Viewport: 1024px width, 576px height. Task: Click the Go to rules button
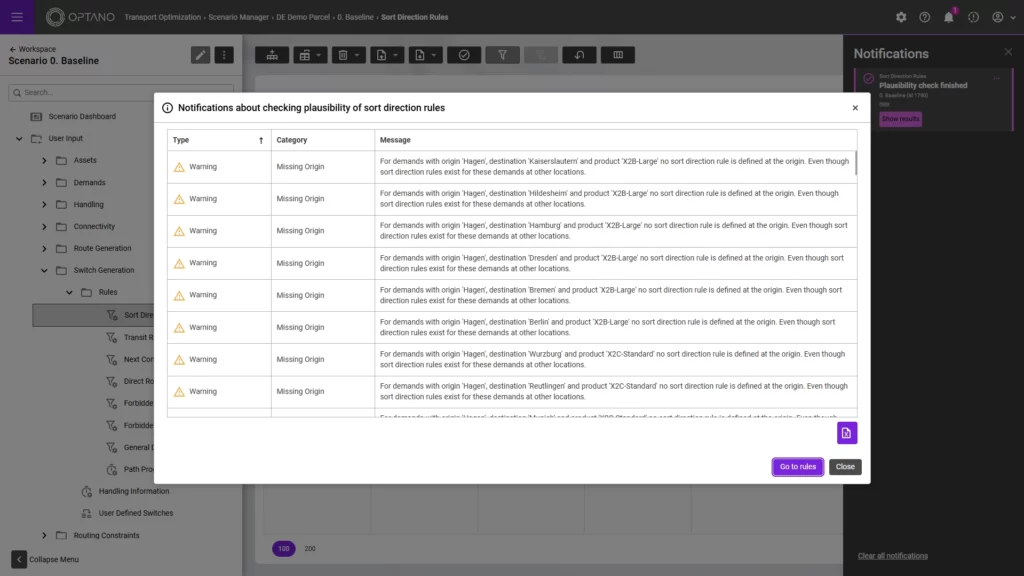point(797,466)
